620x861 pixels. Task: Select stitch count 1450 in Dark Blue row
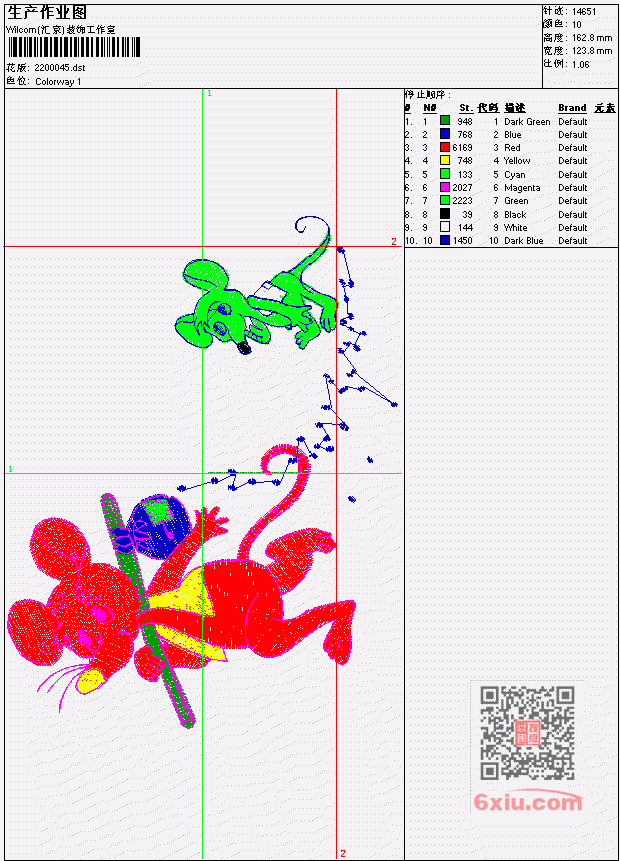click(462, 241)
